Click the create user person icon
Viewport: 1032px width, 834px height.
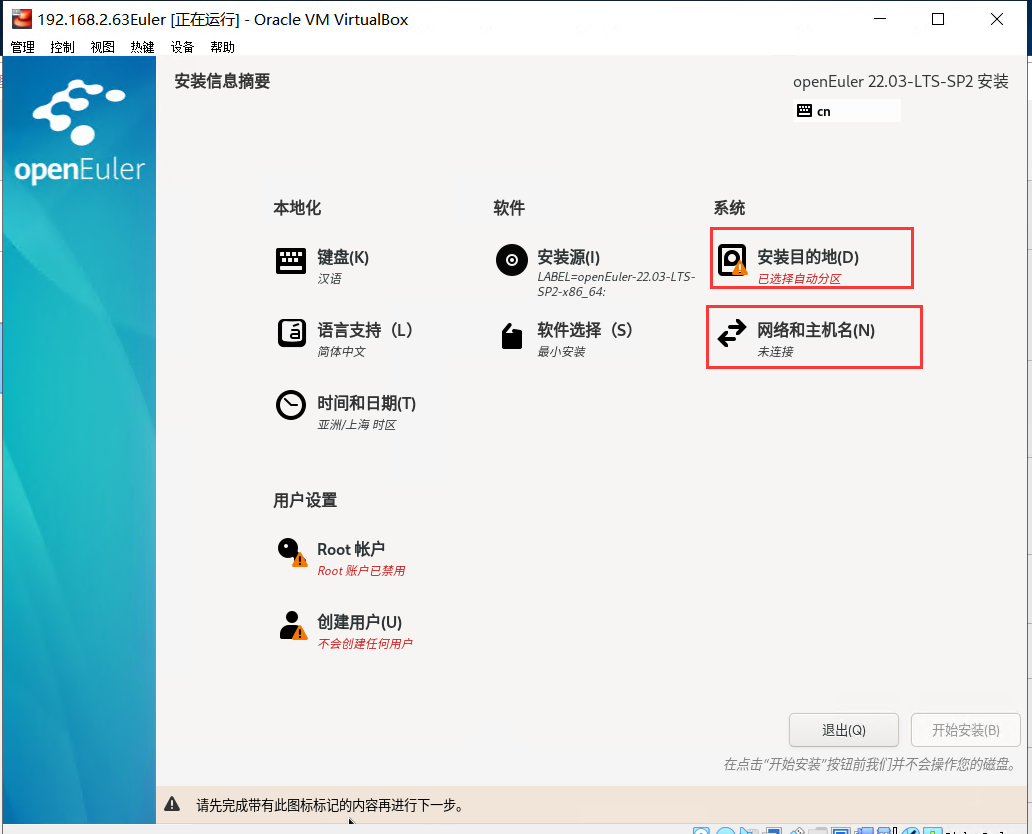tap(293, 625)
